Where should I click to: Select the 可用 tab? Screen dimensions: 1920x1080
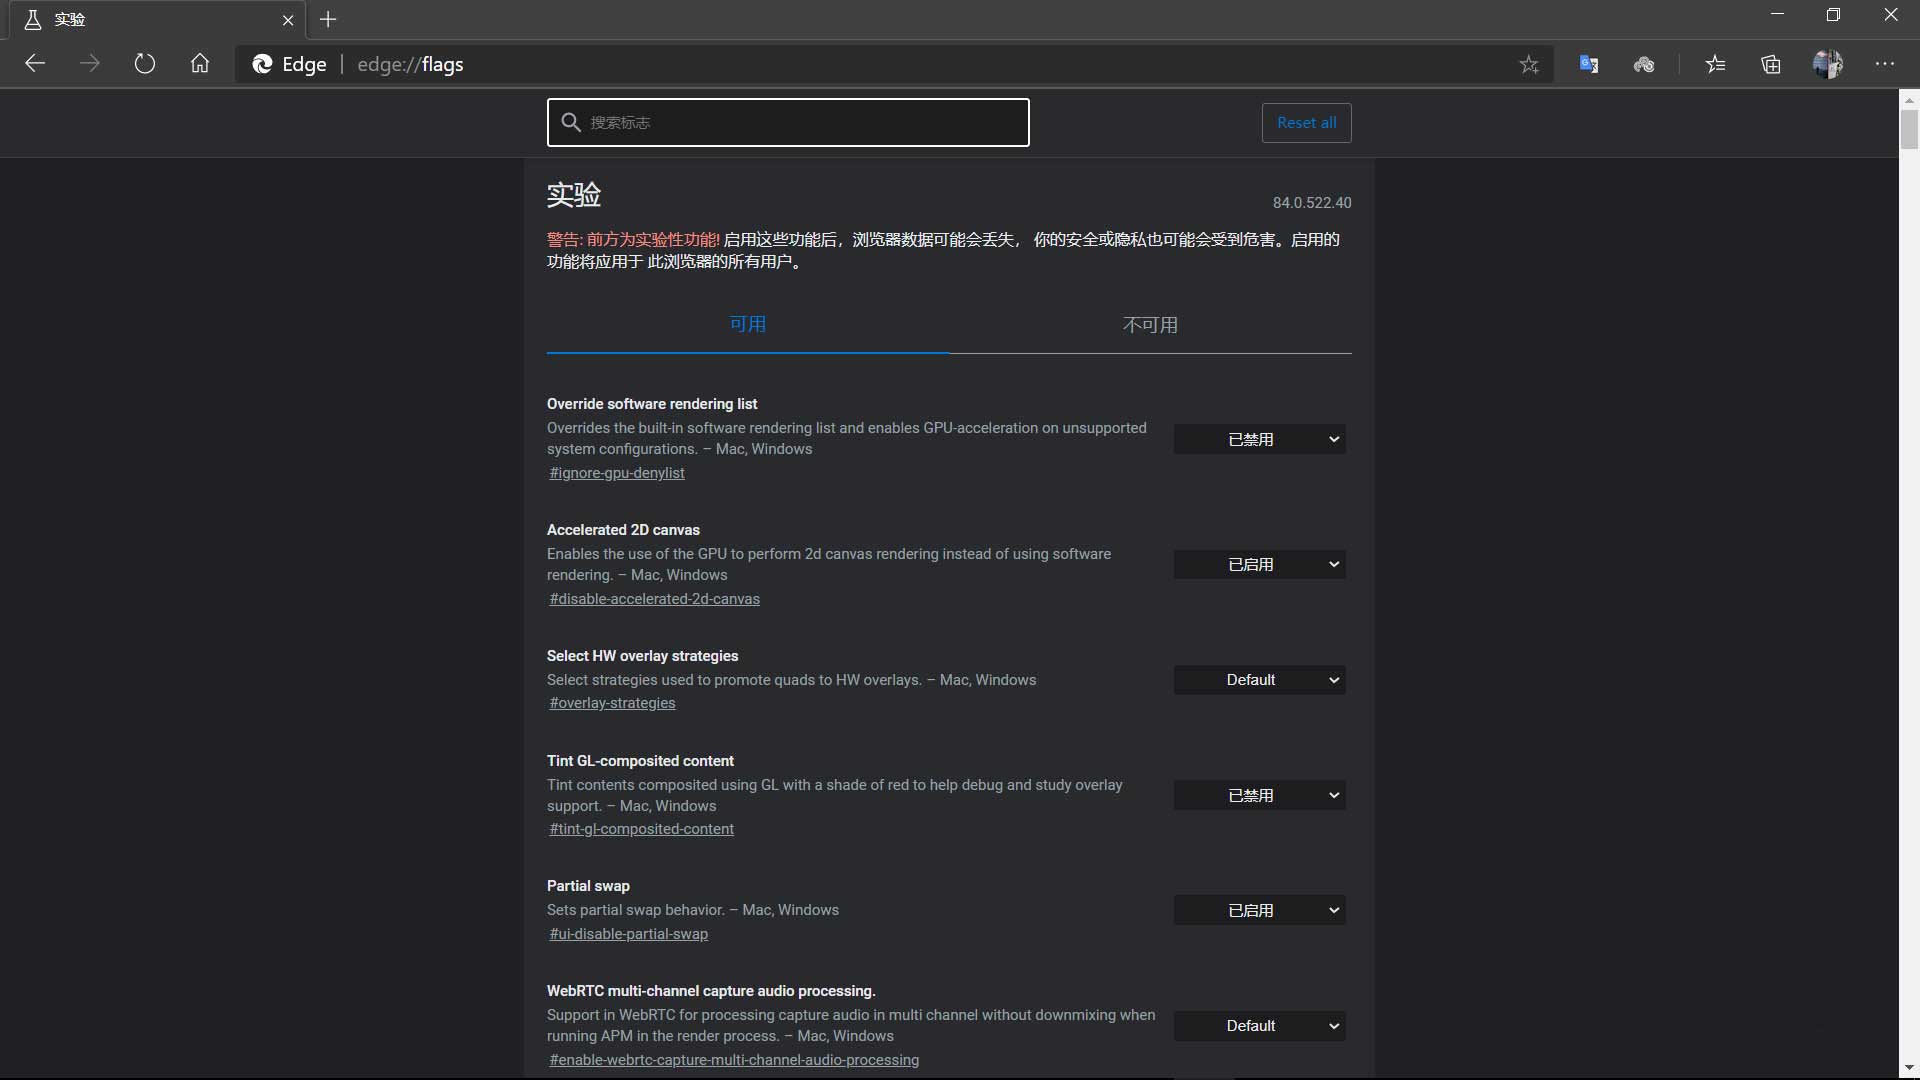point(747,324)
